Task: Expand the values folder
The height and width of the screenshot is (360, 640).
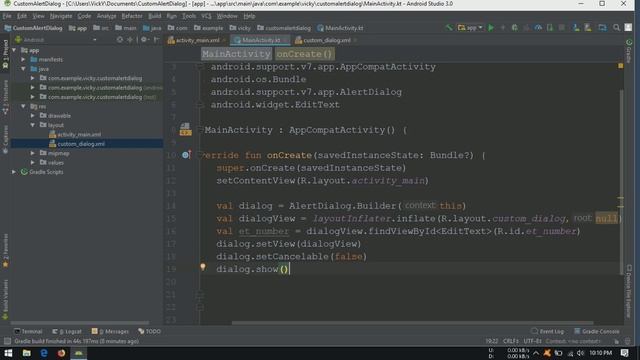Action: tap(33, 162)
